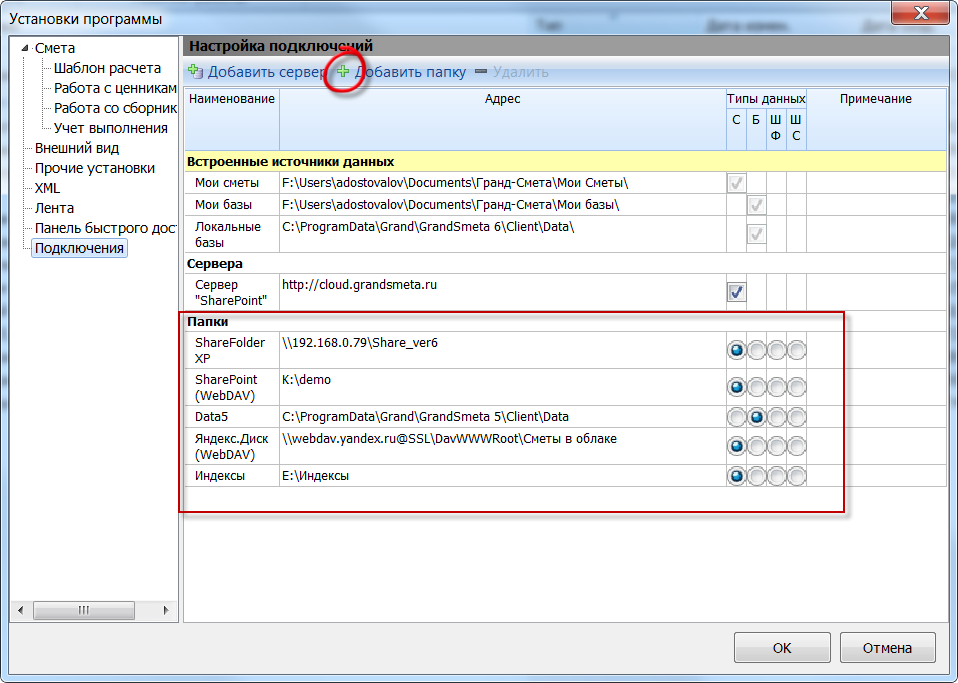
Task: Select С radio for Яндекс.Диск (WebDAV)
Action: click(x=736, y=447)
